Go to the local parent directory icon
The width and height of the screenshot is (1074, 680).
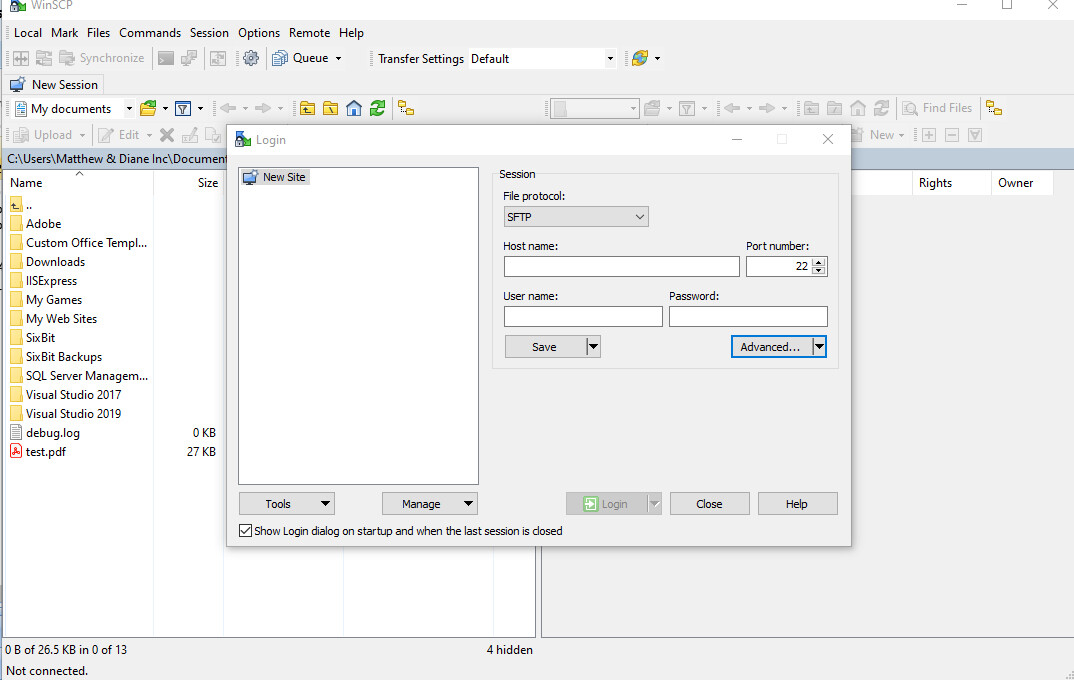coord(308,108)
